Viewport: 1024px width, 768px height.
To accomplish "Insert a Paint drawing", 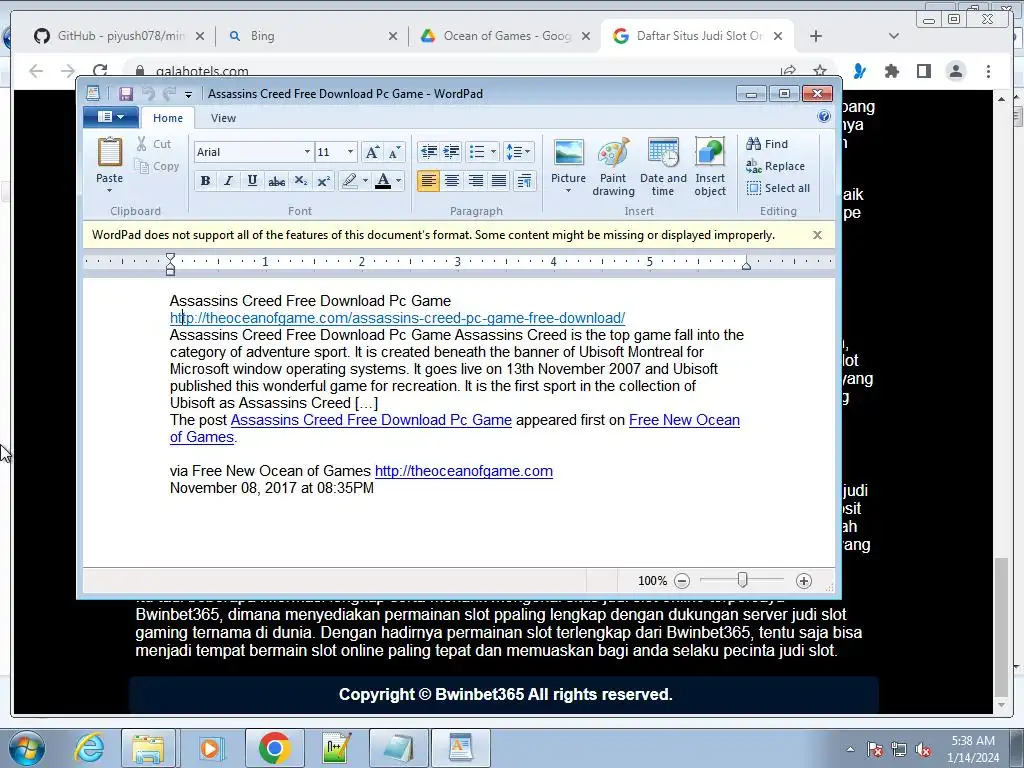I will tap(613, 167).
